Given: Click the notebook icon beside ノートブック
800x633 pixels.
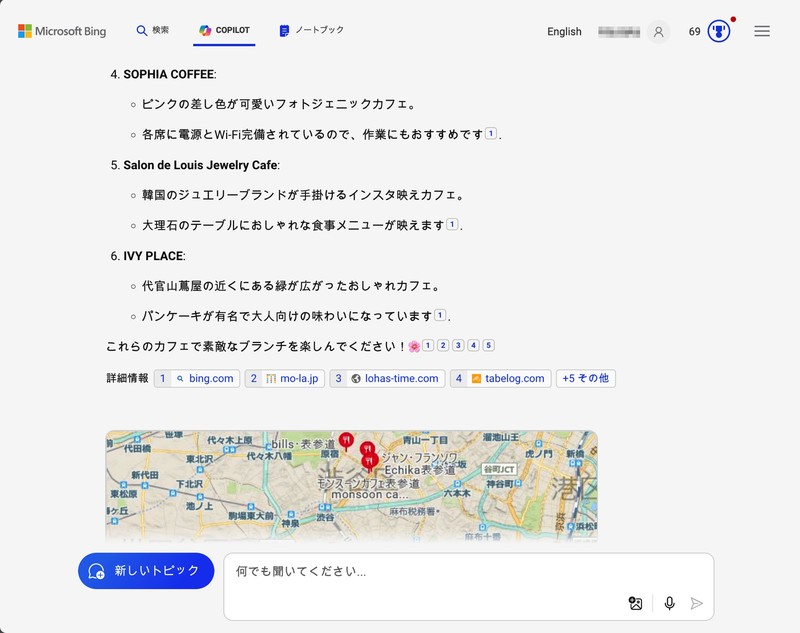Looking at the screenshot, I should click(284, 31).
